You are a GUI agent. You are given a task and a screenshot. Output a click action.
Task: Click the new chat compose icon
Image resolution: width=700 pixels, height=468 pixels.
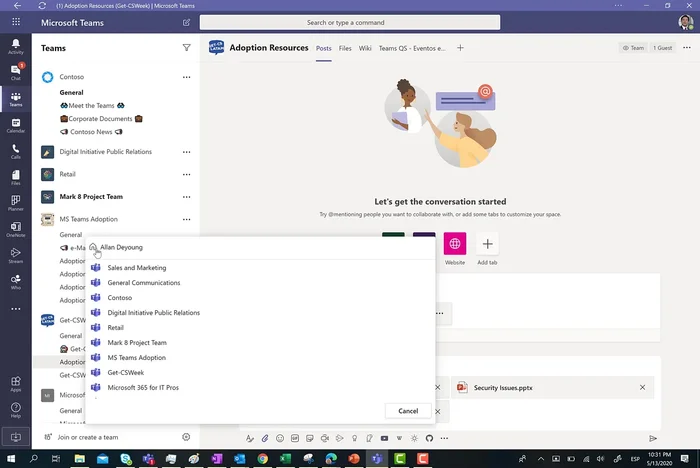[x=187, y=22]
